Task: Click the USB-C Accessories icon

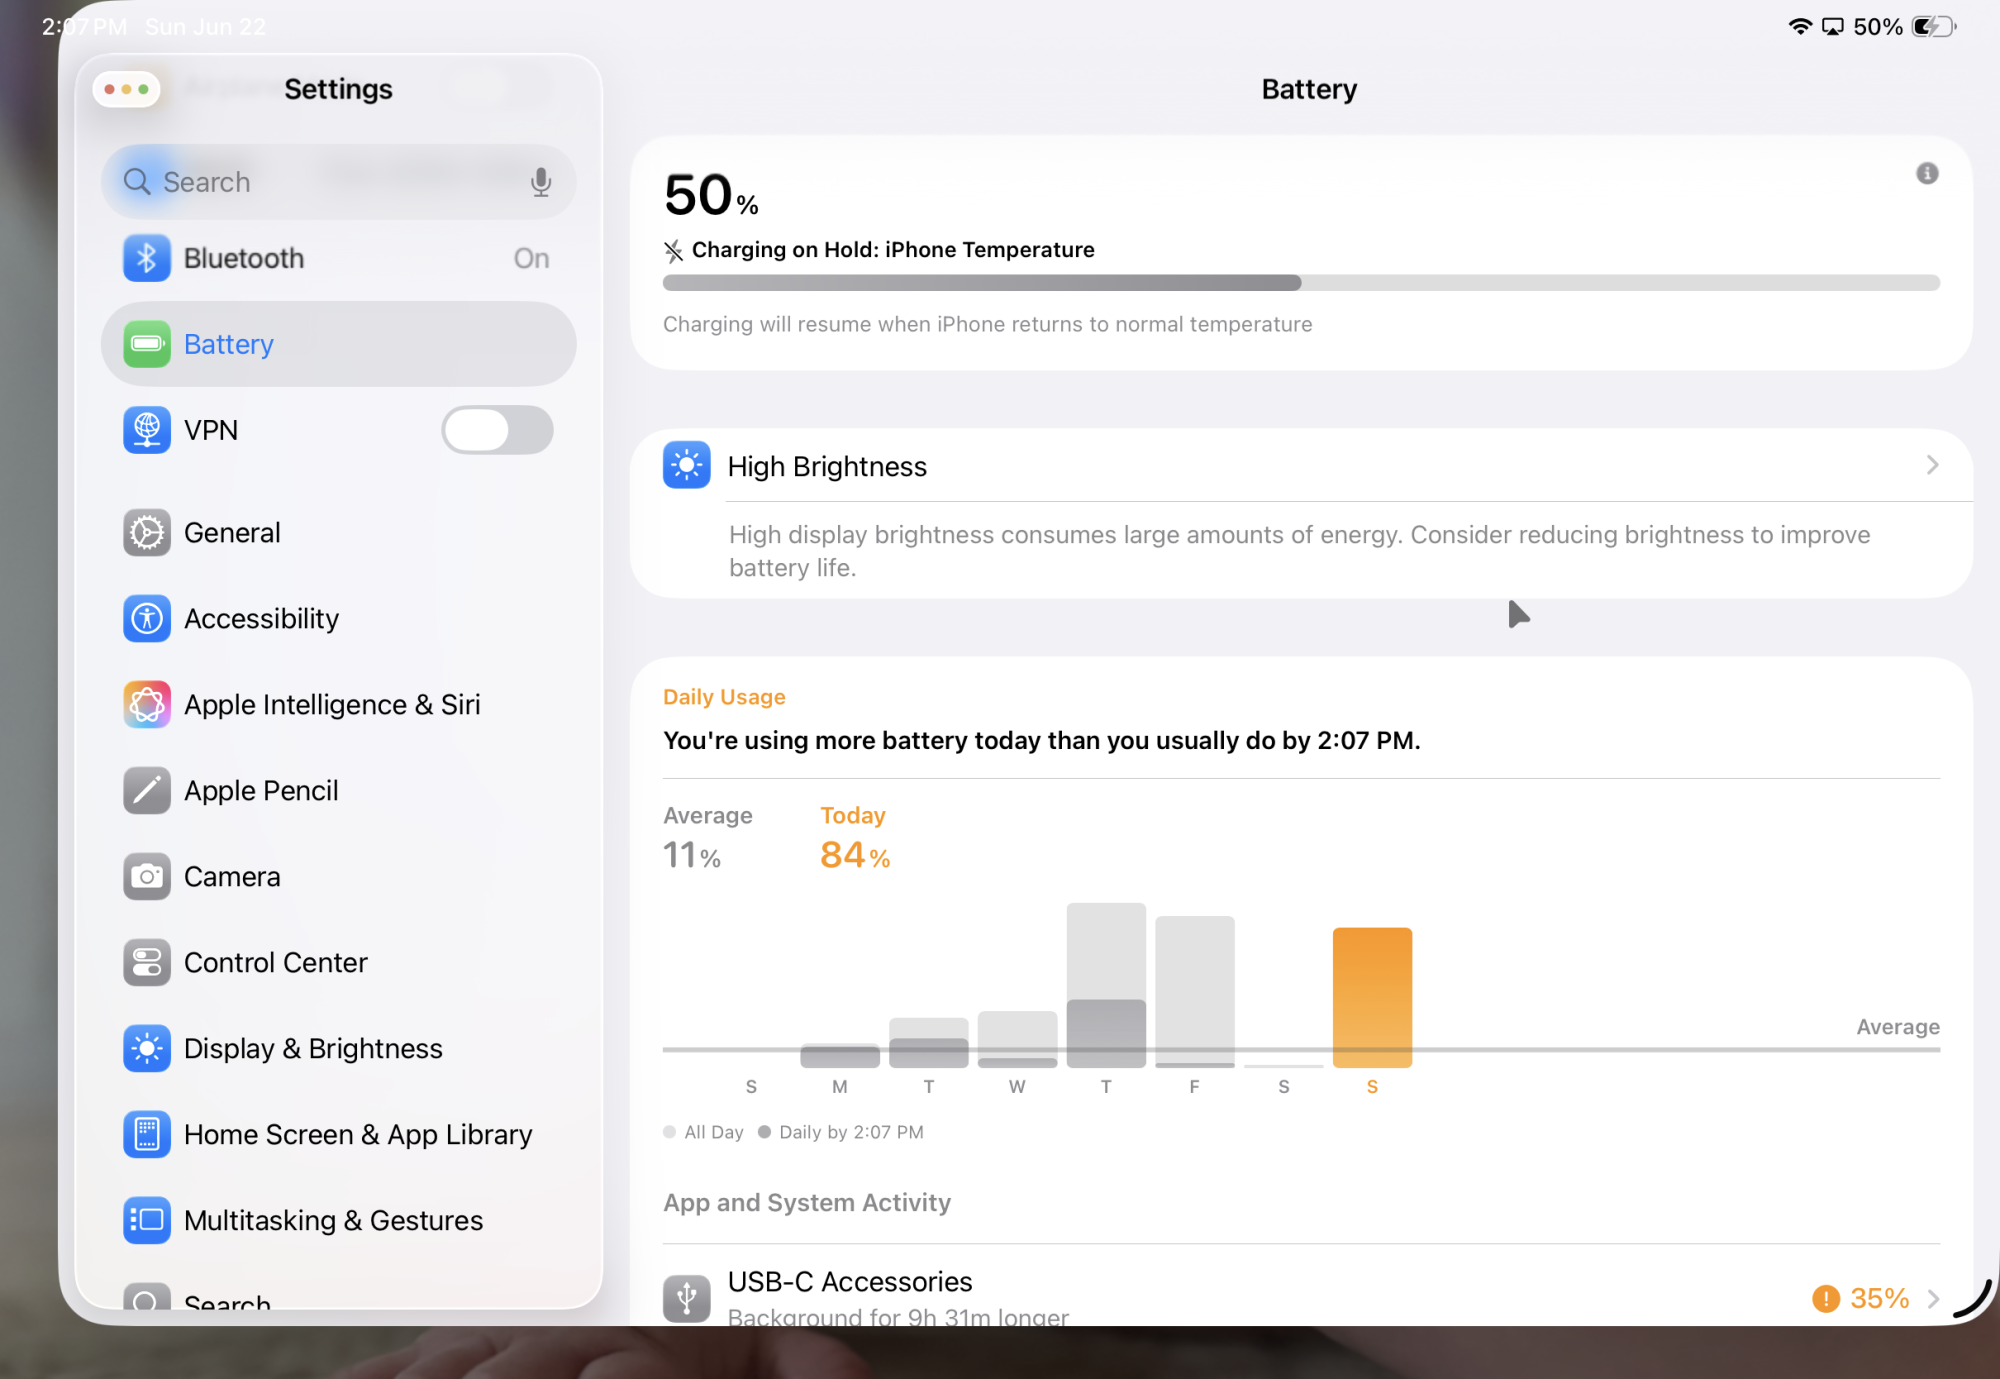Action: click(687, 1298)
